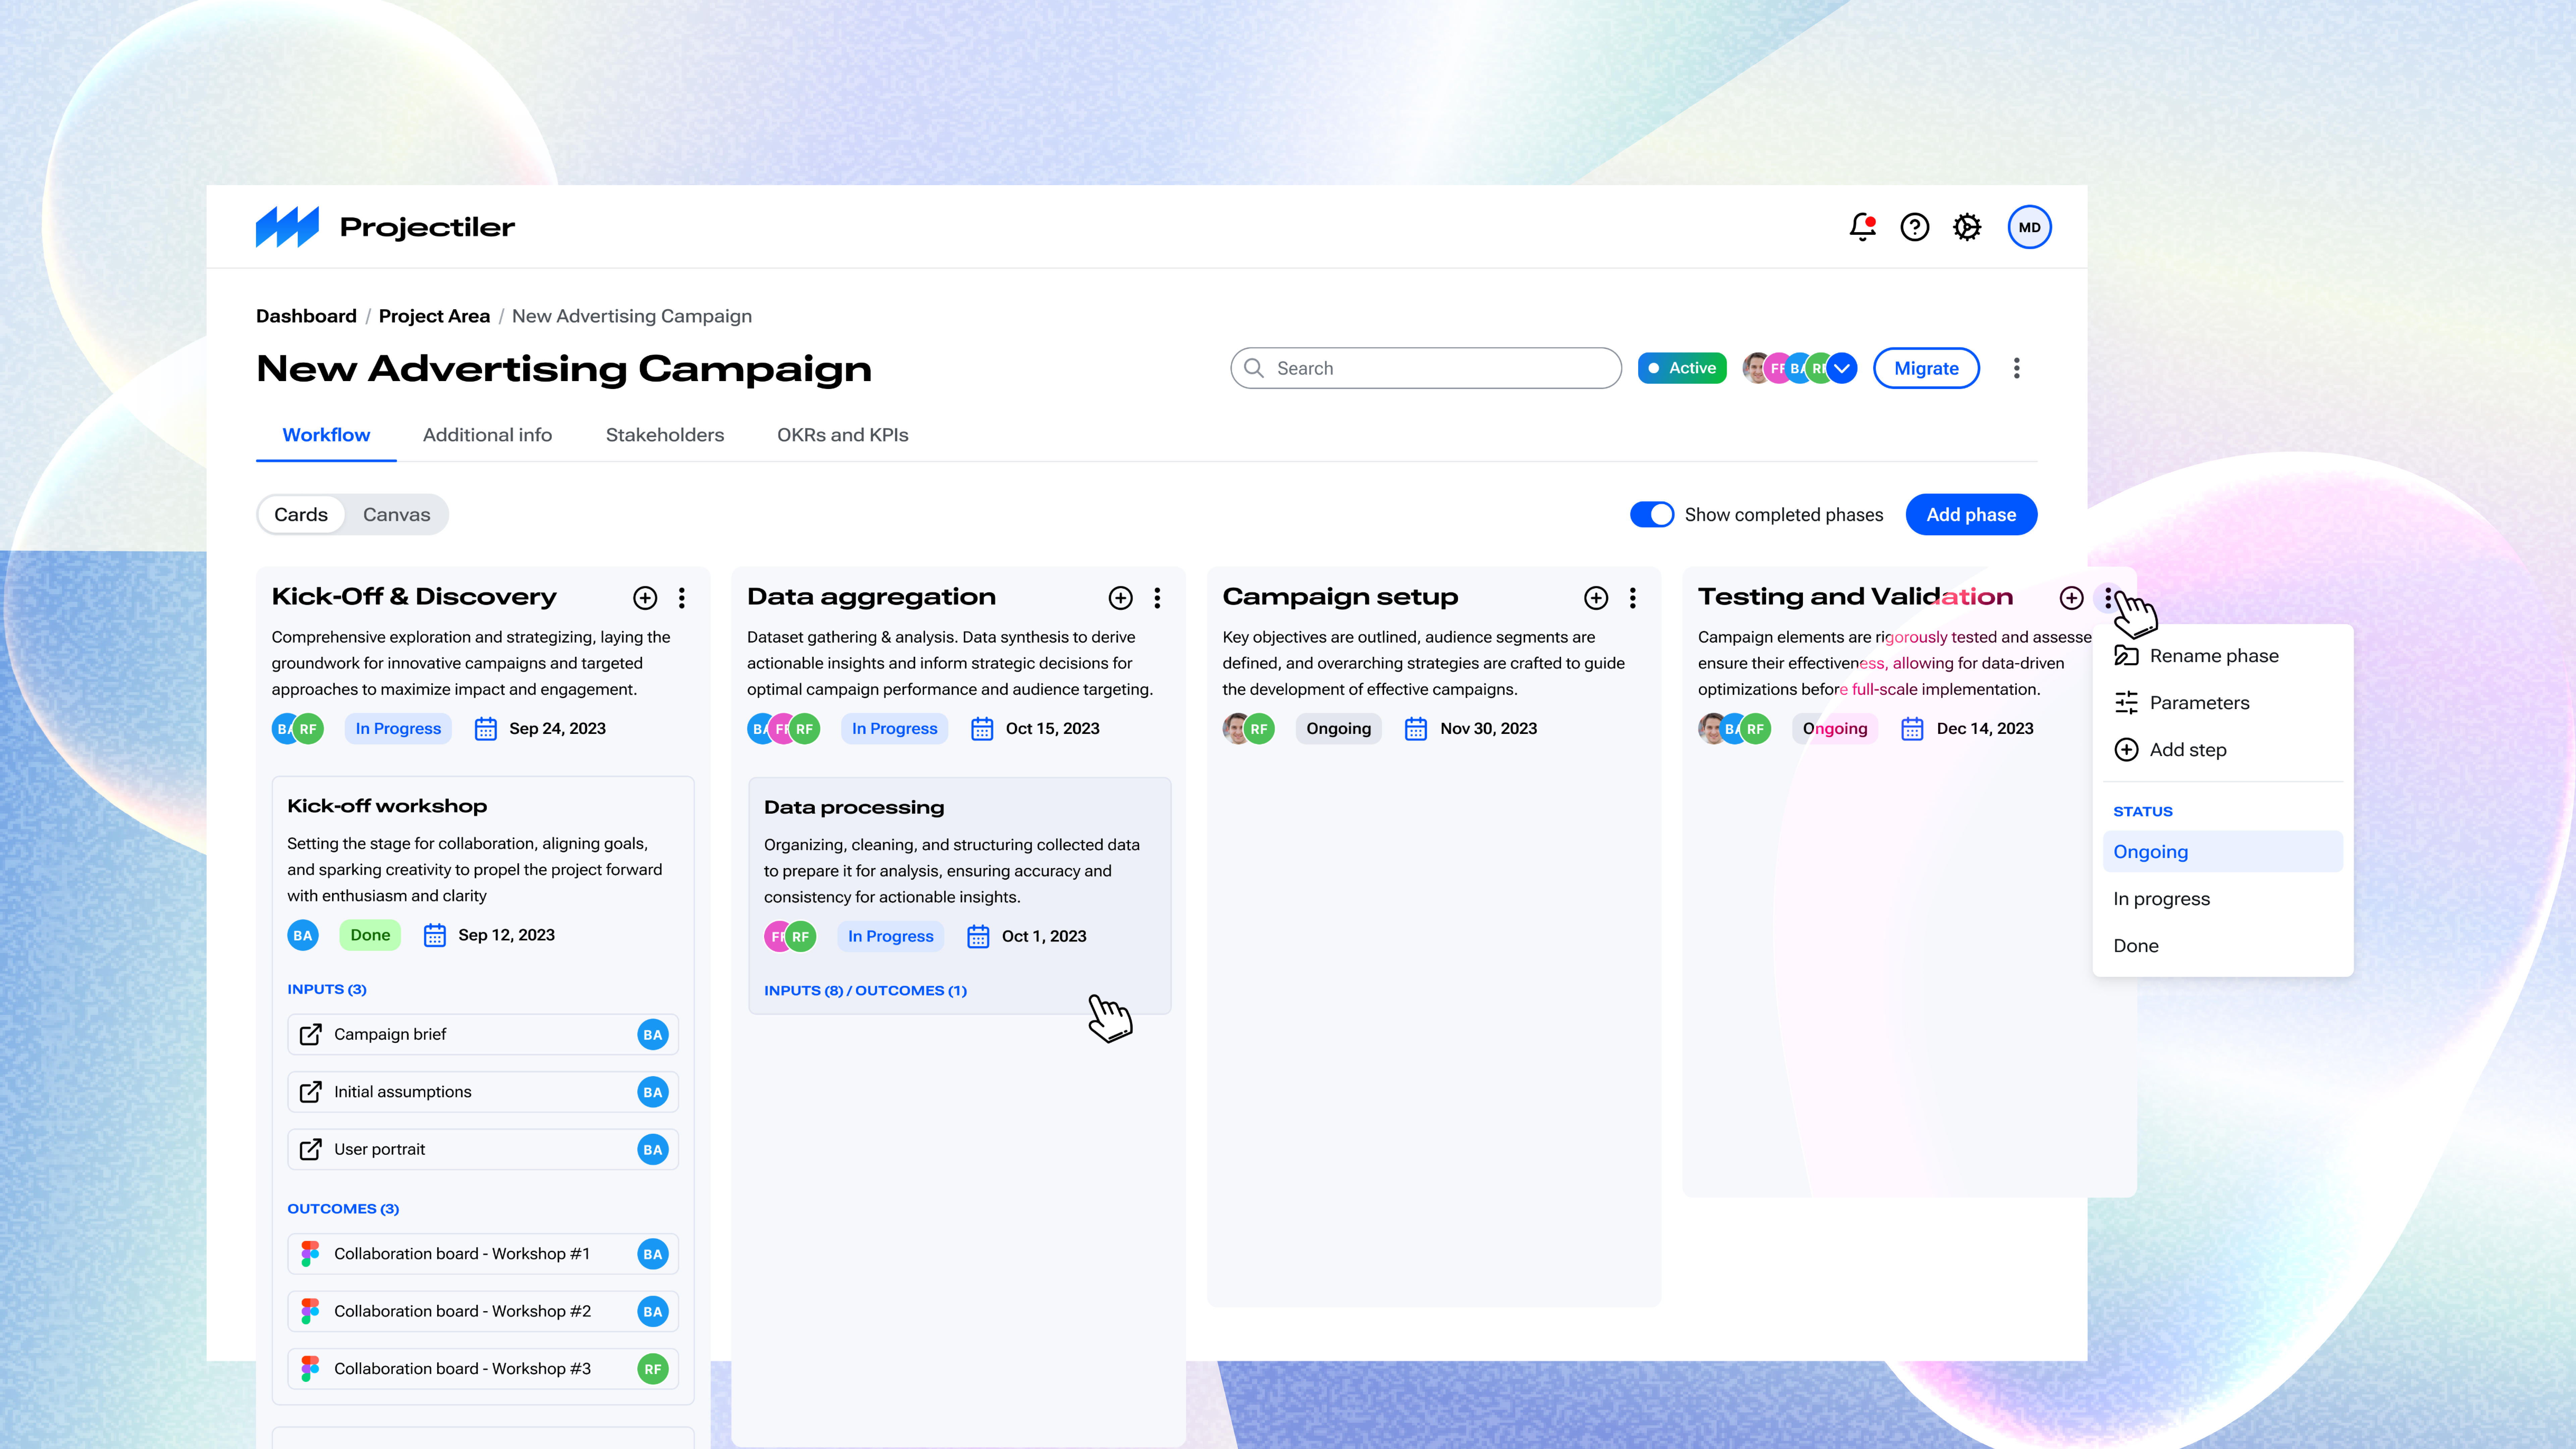Click the search magnifier icon
The width and height of the screenshot is (2576, 1449).
[x=1254, y=368]
